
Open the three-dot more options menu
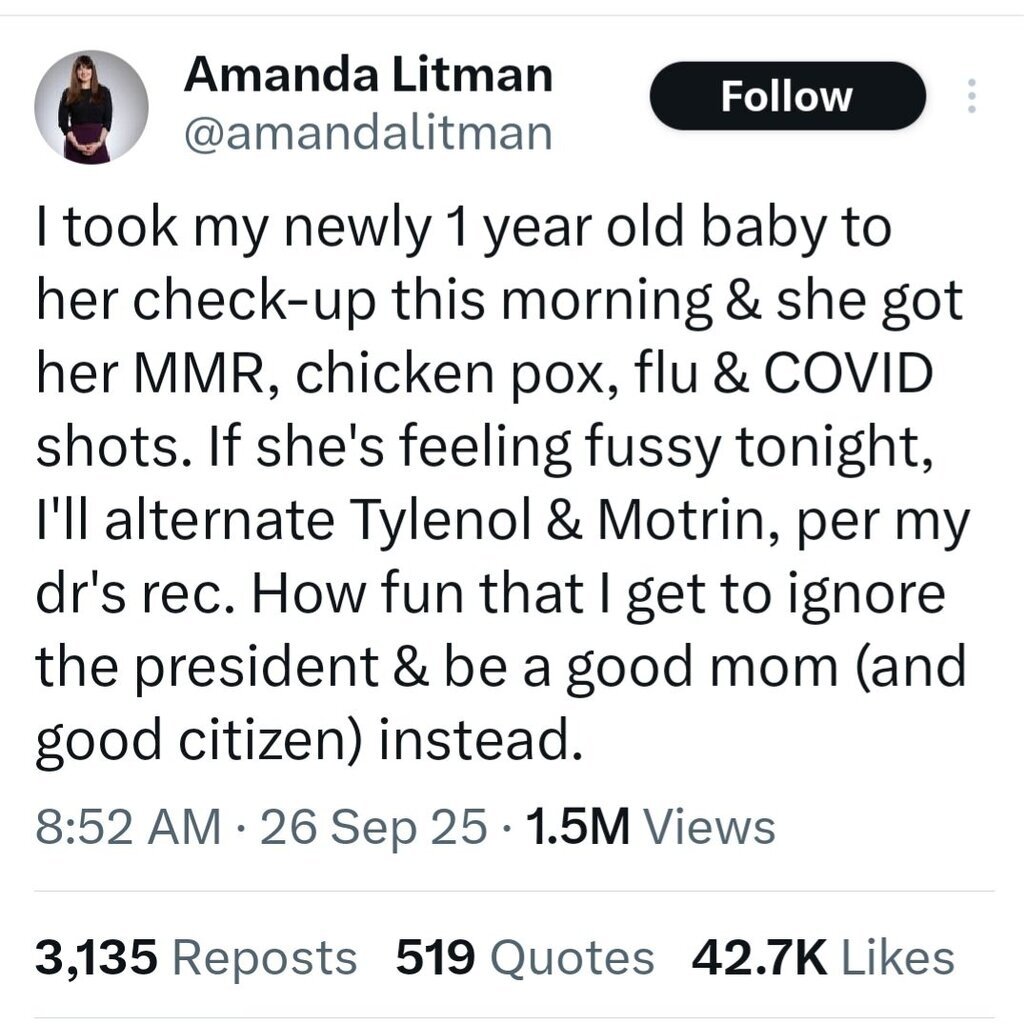pyautogui.click(x=969, y=96)
